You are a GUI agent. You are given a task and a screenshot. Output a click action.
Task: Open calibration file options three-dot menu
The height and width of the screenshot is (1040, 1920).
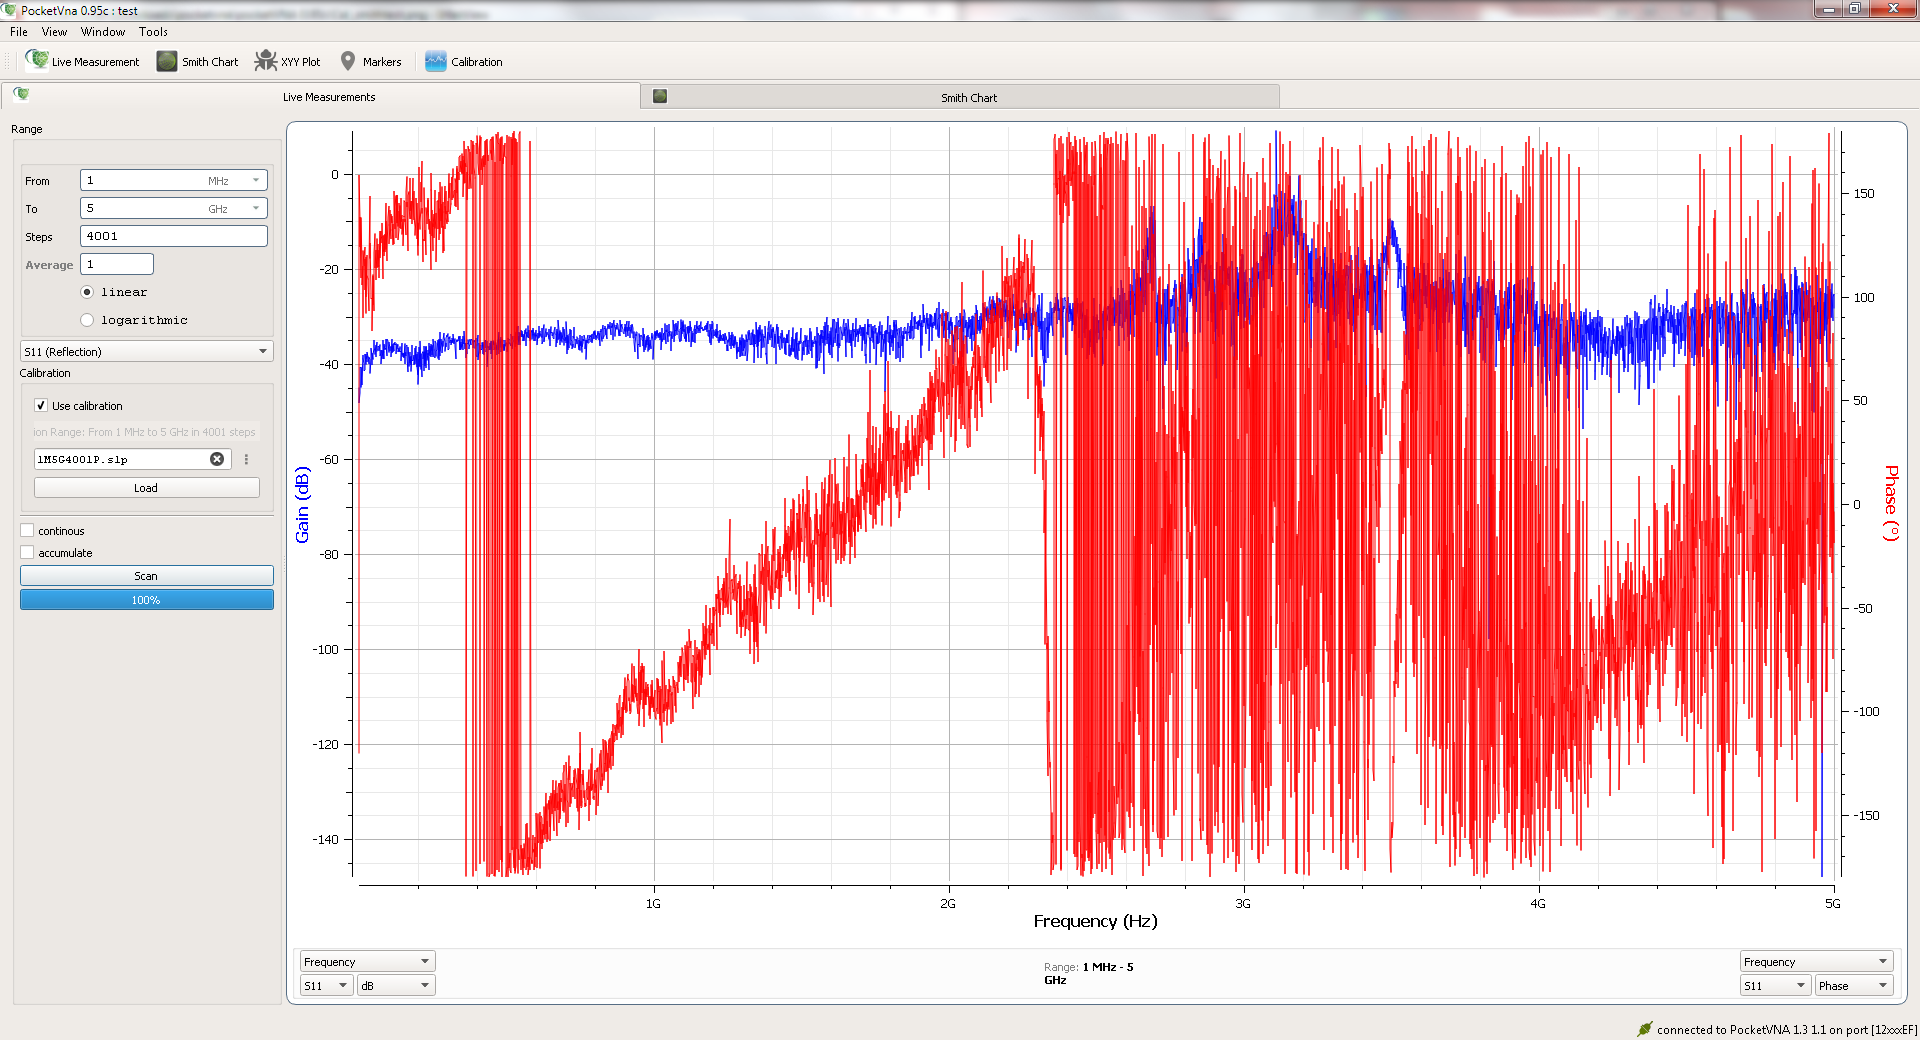point(246,459)
